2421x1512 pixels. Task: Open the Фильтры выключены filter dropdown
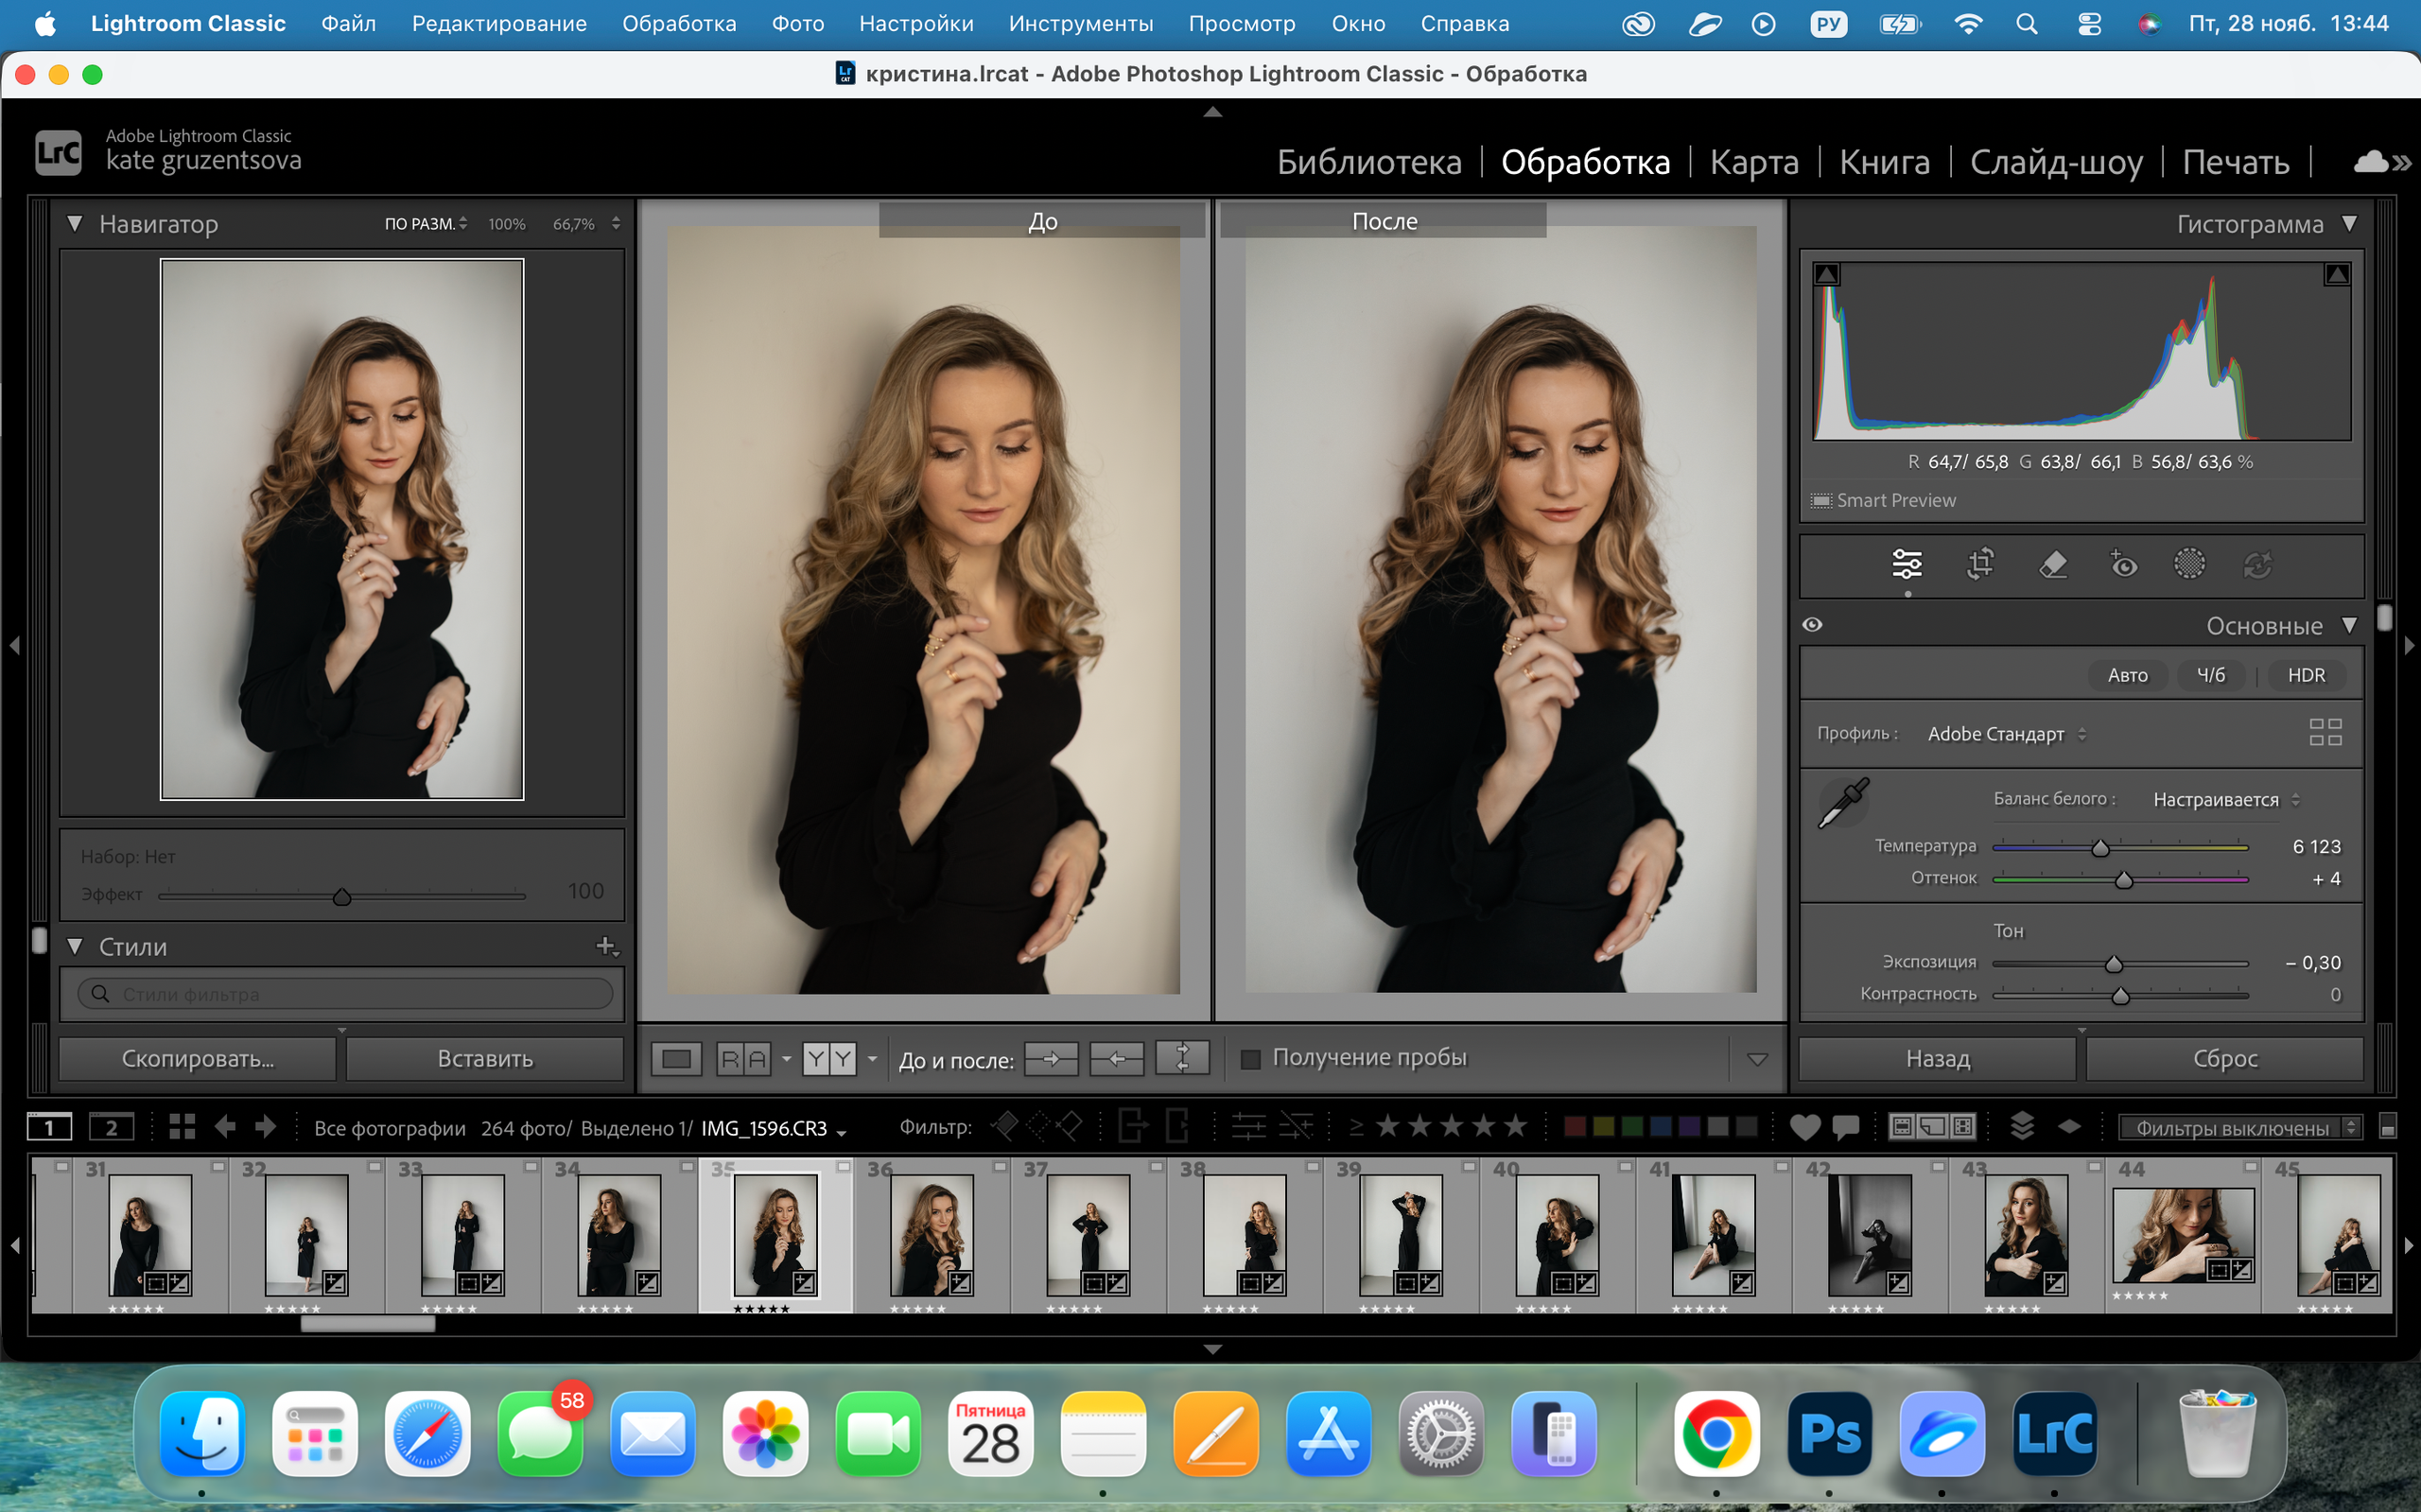coord(2239,1128)
